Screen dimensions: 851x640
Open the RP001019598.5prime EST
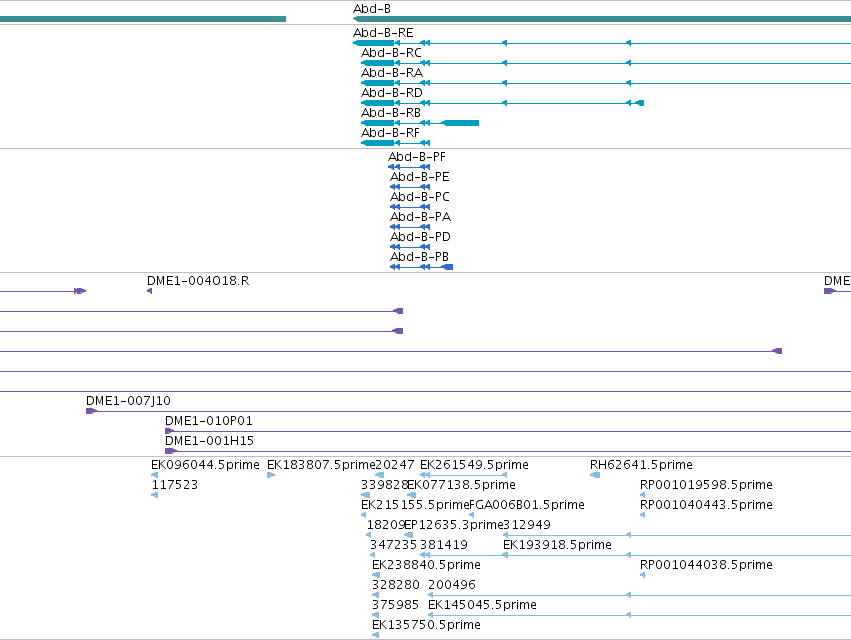tap(706, 485)
